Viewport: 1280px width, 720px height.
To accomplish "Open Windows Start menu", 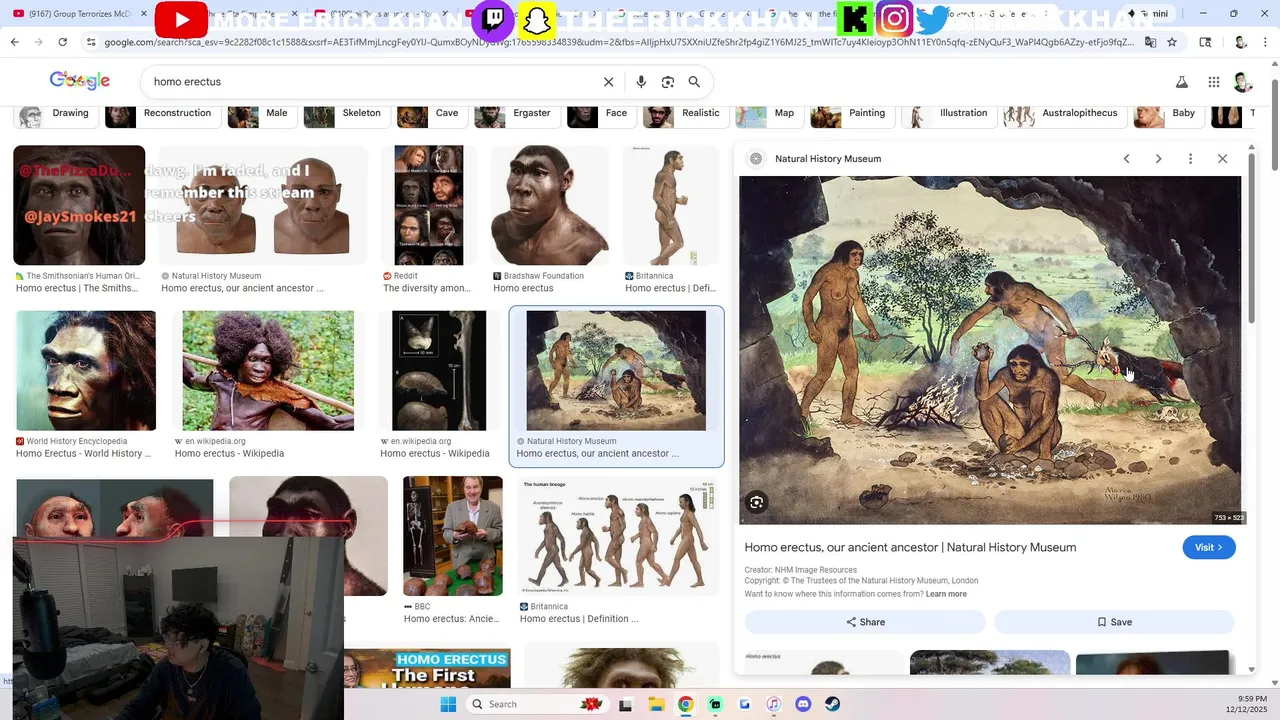I will click(x=448, y=704).
